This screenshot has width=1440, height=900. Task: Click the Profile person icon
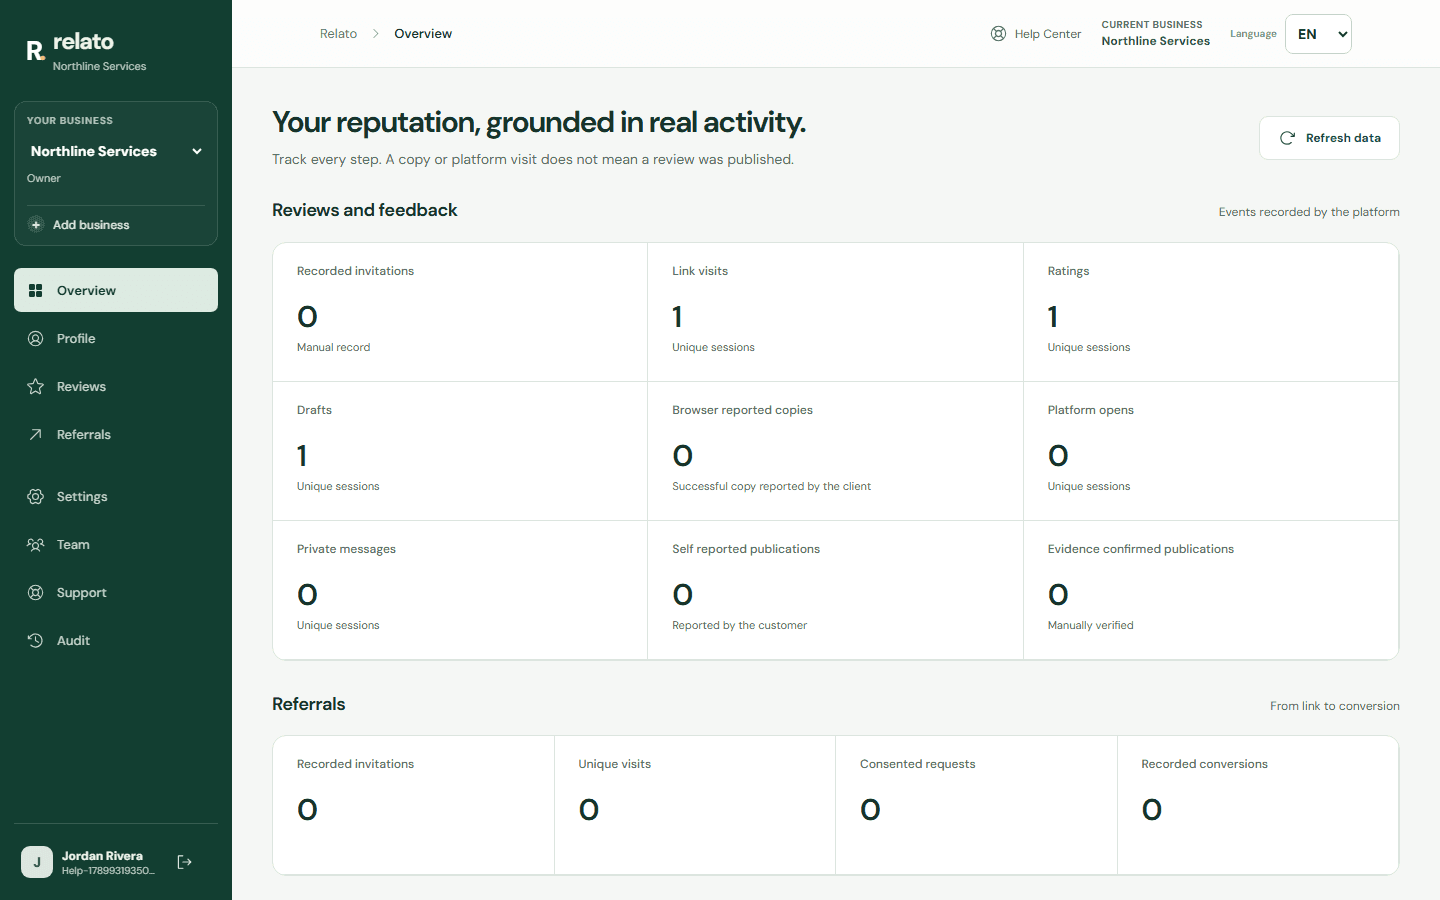tap(36, 338)
